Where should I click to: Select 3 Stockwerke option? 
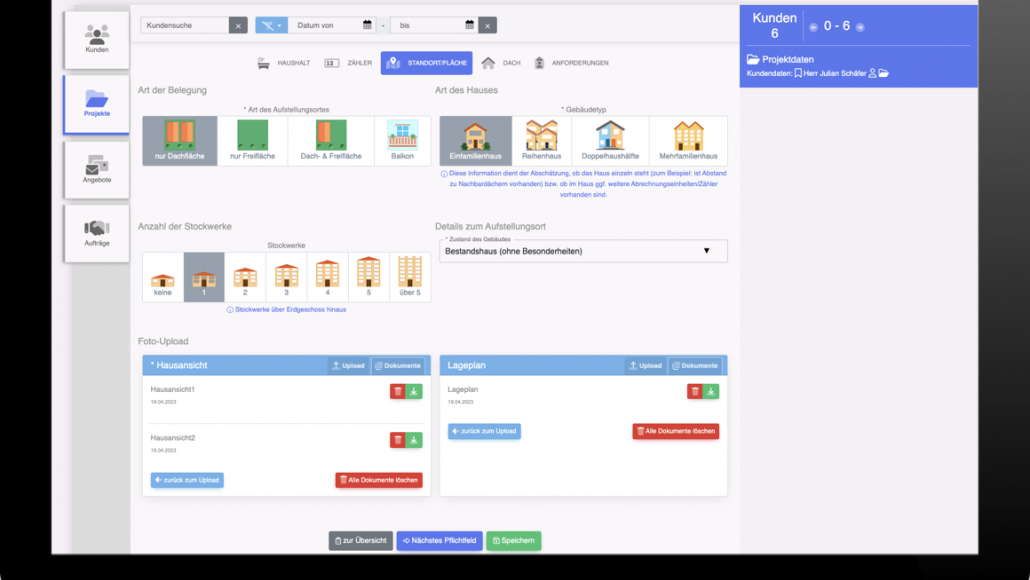(287, 277)
